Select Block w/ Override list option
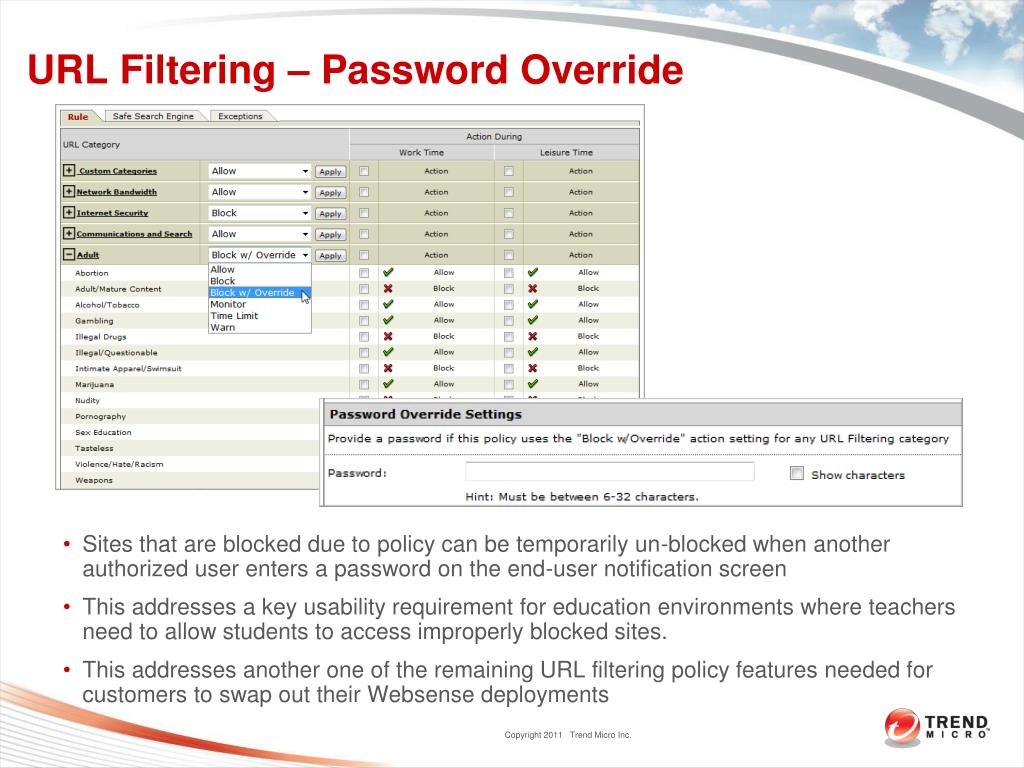Image resolution: width=1024 pixels, height=768 pixels. click(259, 293)
